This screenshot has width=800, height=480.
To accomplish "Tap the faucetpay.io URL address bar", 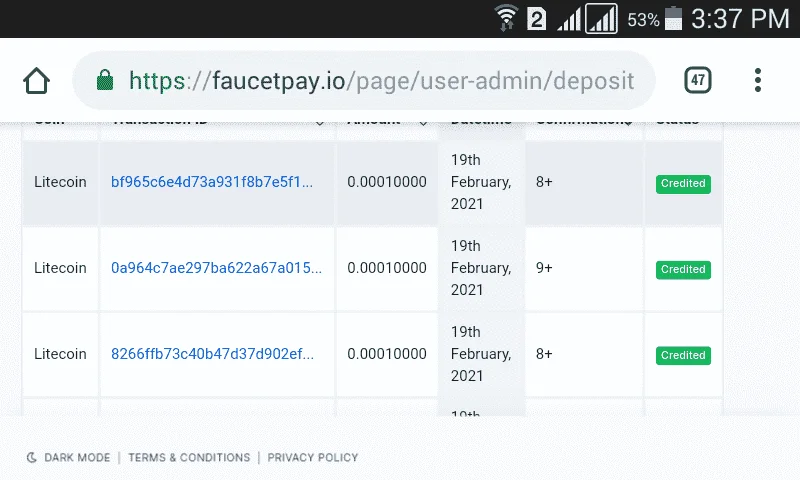I will pyautogui.click(x=364, y=80).
